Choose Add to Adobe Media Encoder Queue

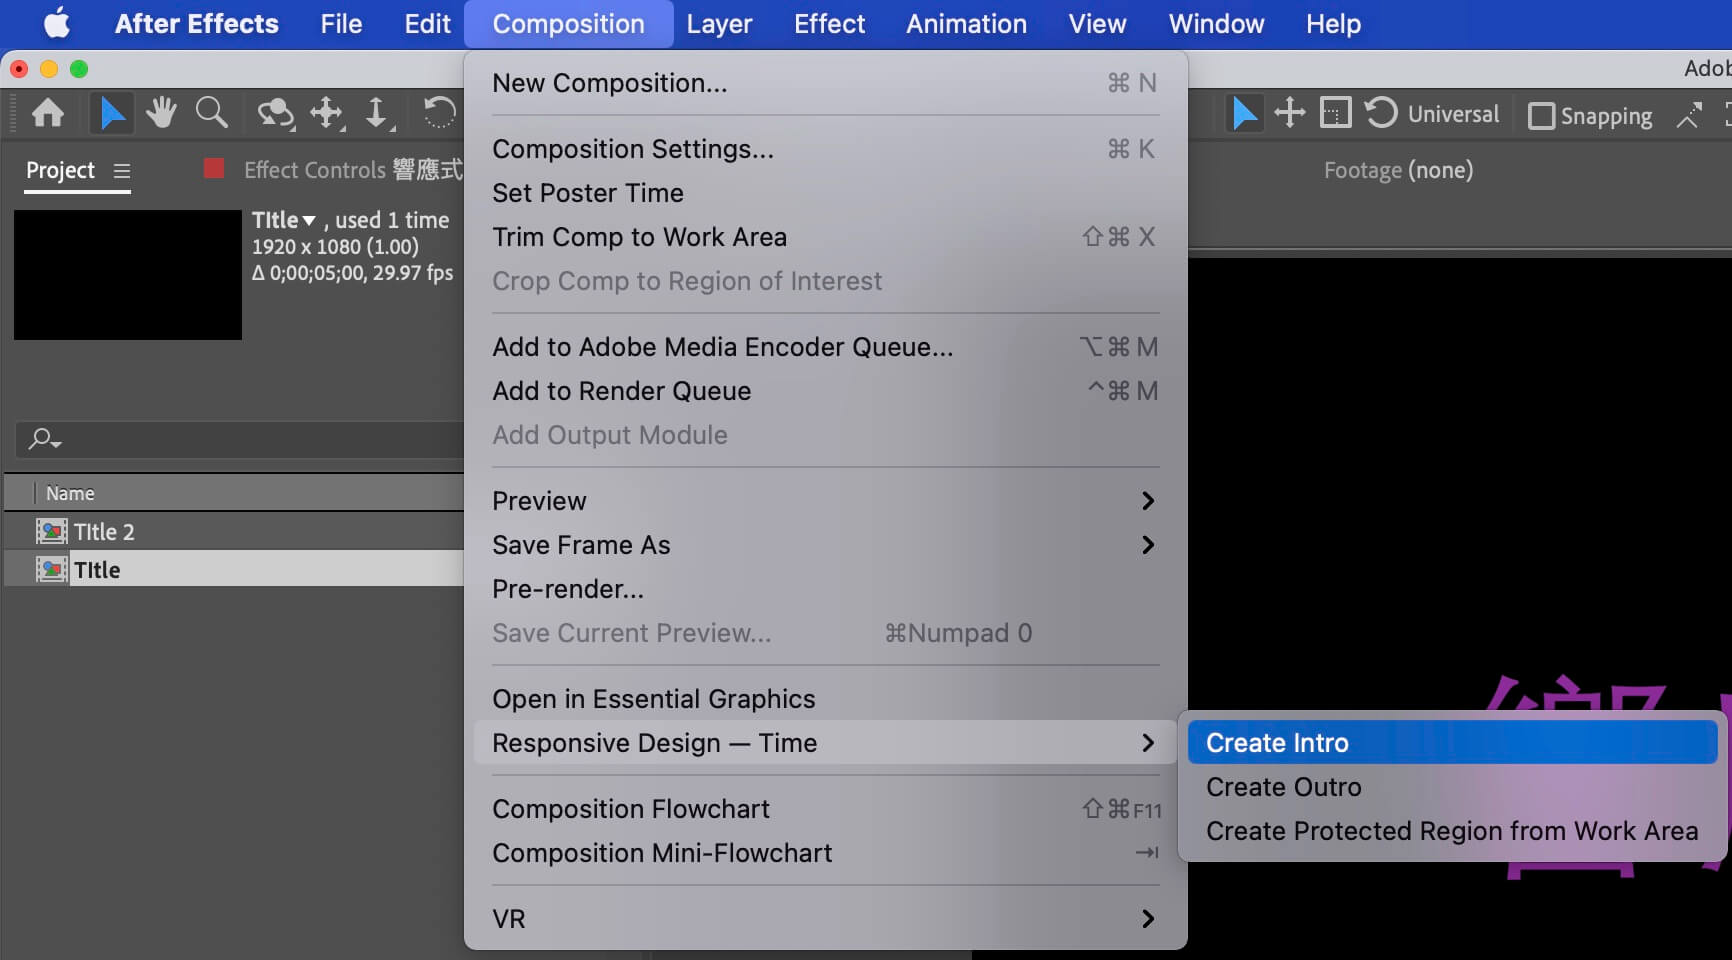coord(825,347)
